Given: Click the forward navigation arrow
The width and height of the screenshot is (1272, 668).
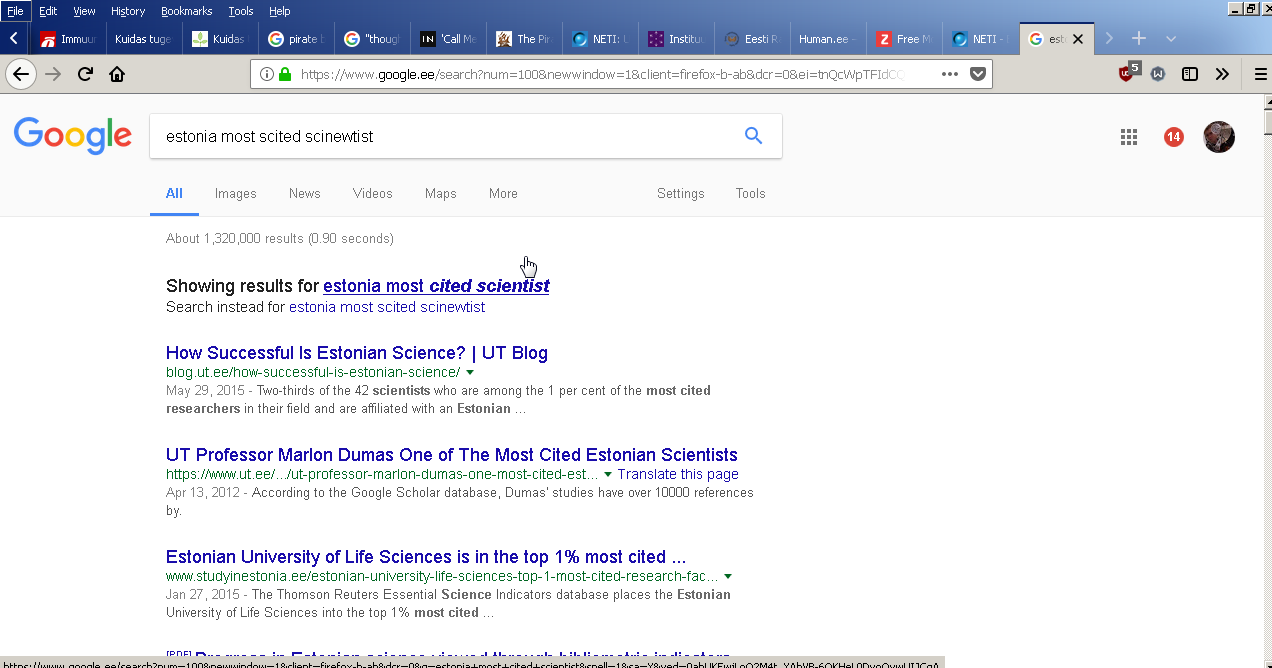Looking at the screenshot, I should point(53,74).
